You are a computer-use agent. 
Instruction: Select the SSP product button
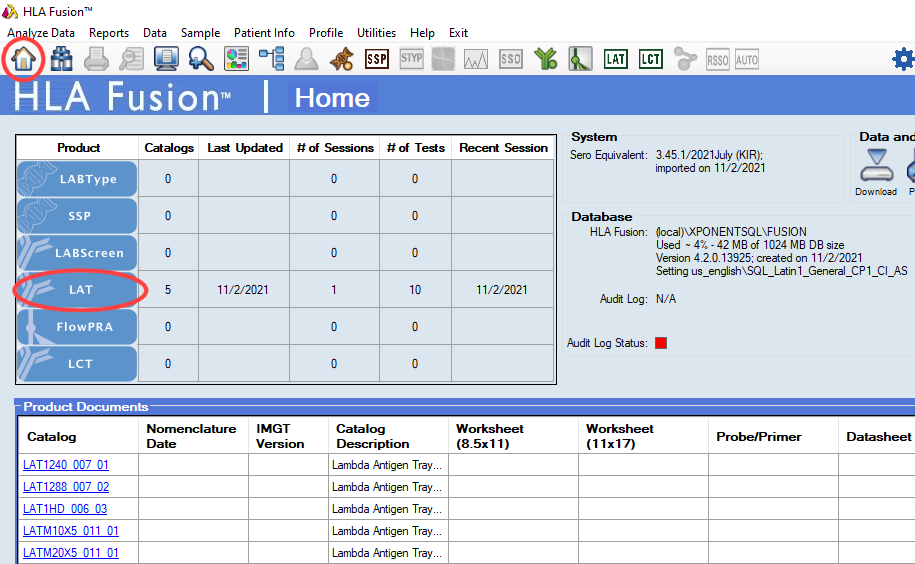point(77,216)
